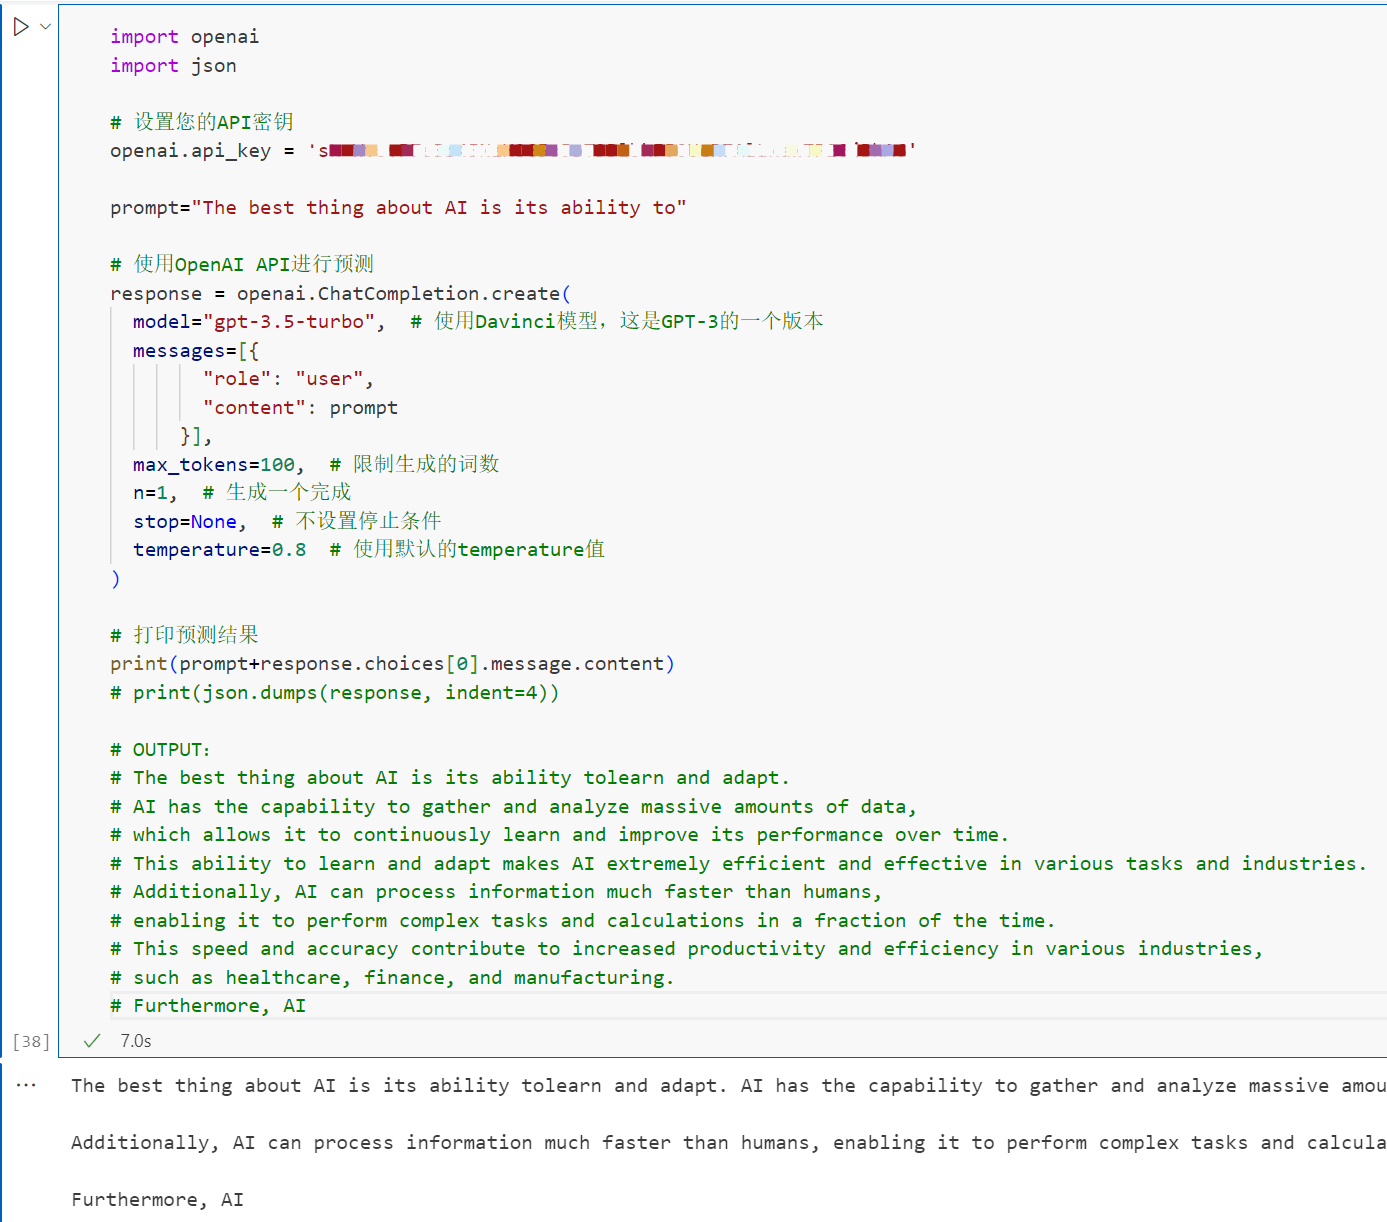The image size is (1387, 1222).
Task: Click the output line 'Furthermore, AI'
Action: tap(157, 1200)
